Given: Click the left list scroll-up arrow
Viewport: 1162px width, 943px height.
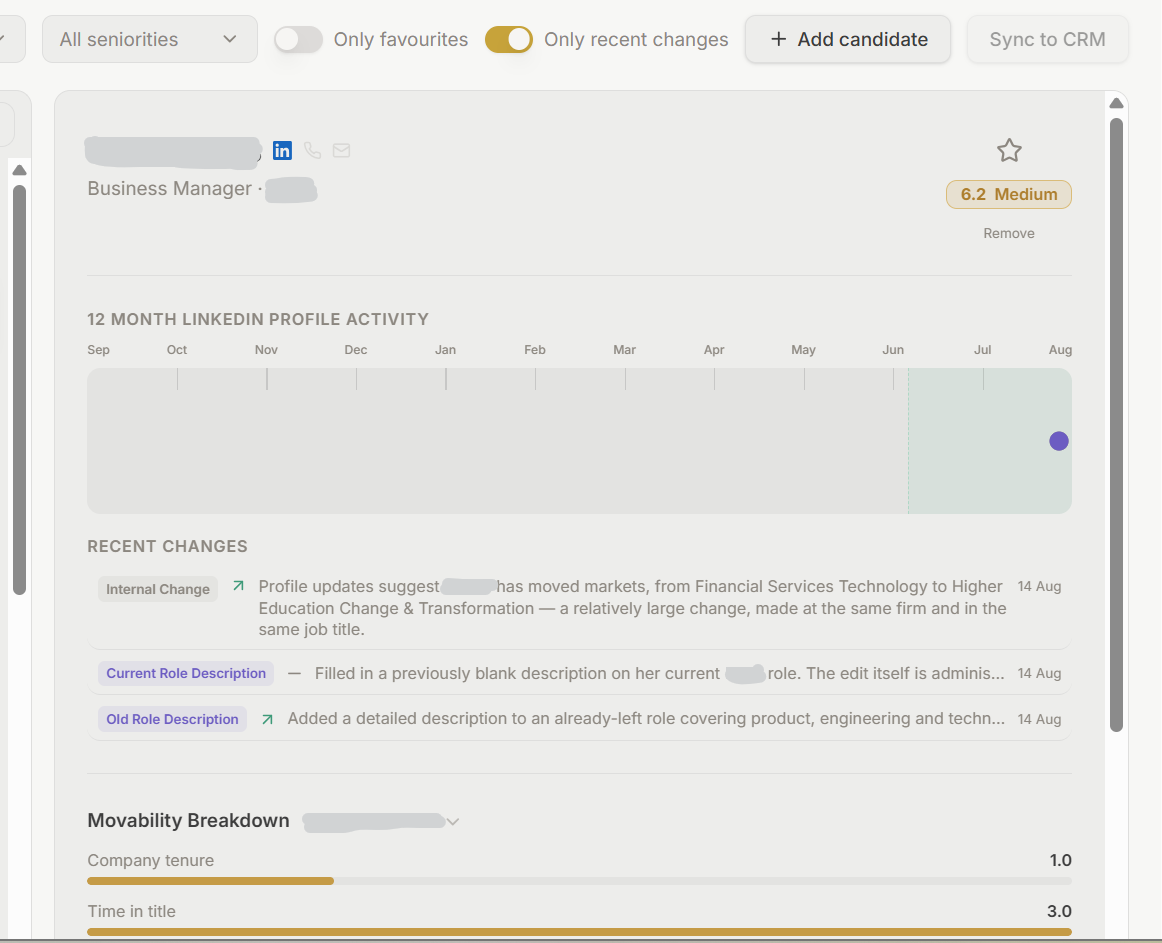Looking at the screenshot, I should point(20,170).
